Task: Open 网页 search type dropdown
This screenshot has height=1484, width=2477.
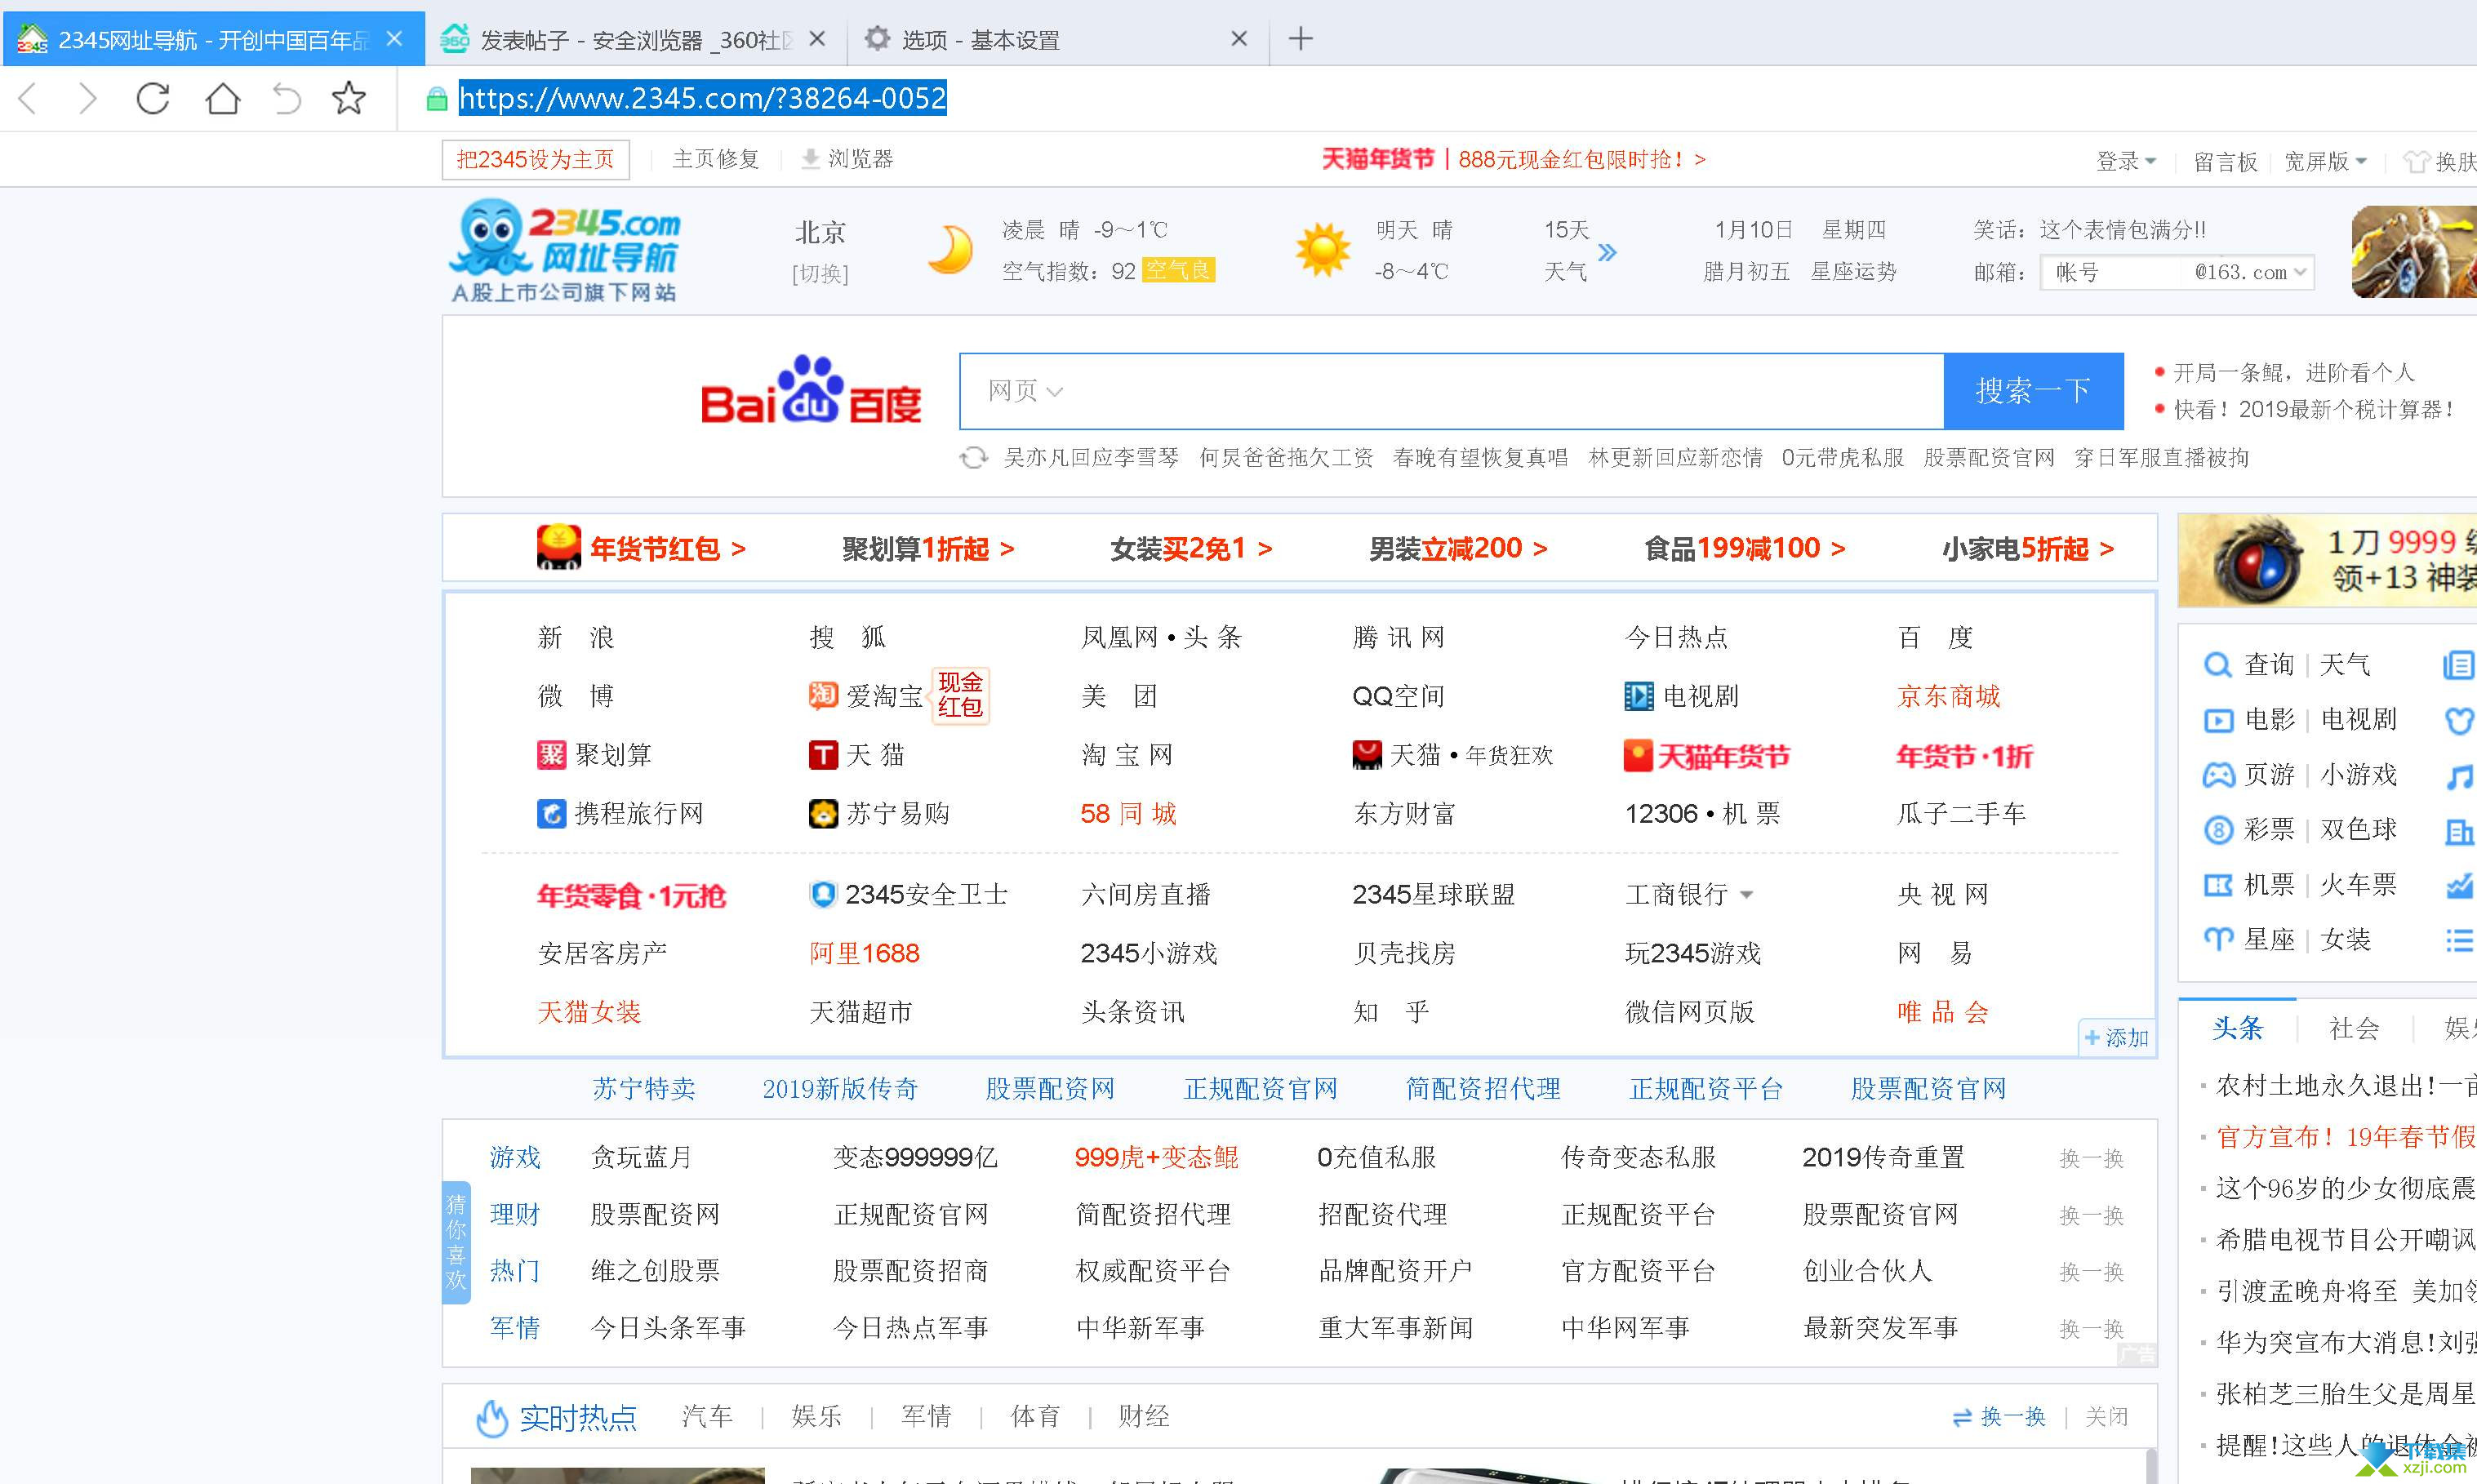Action: [x=1025, y=391]
